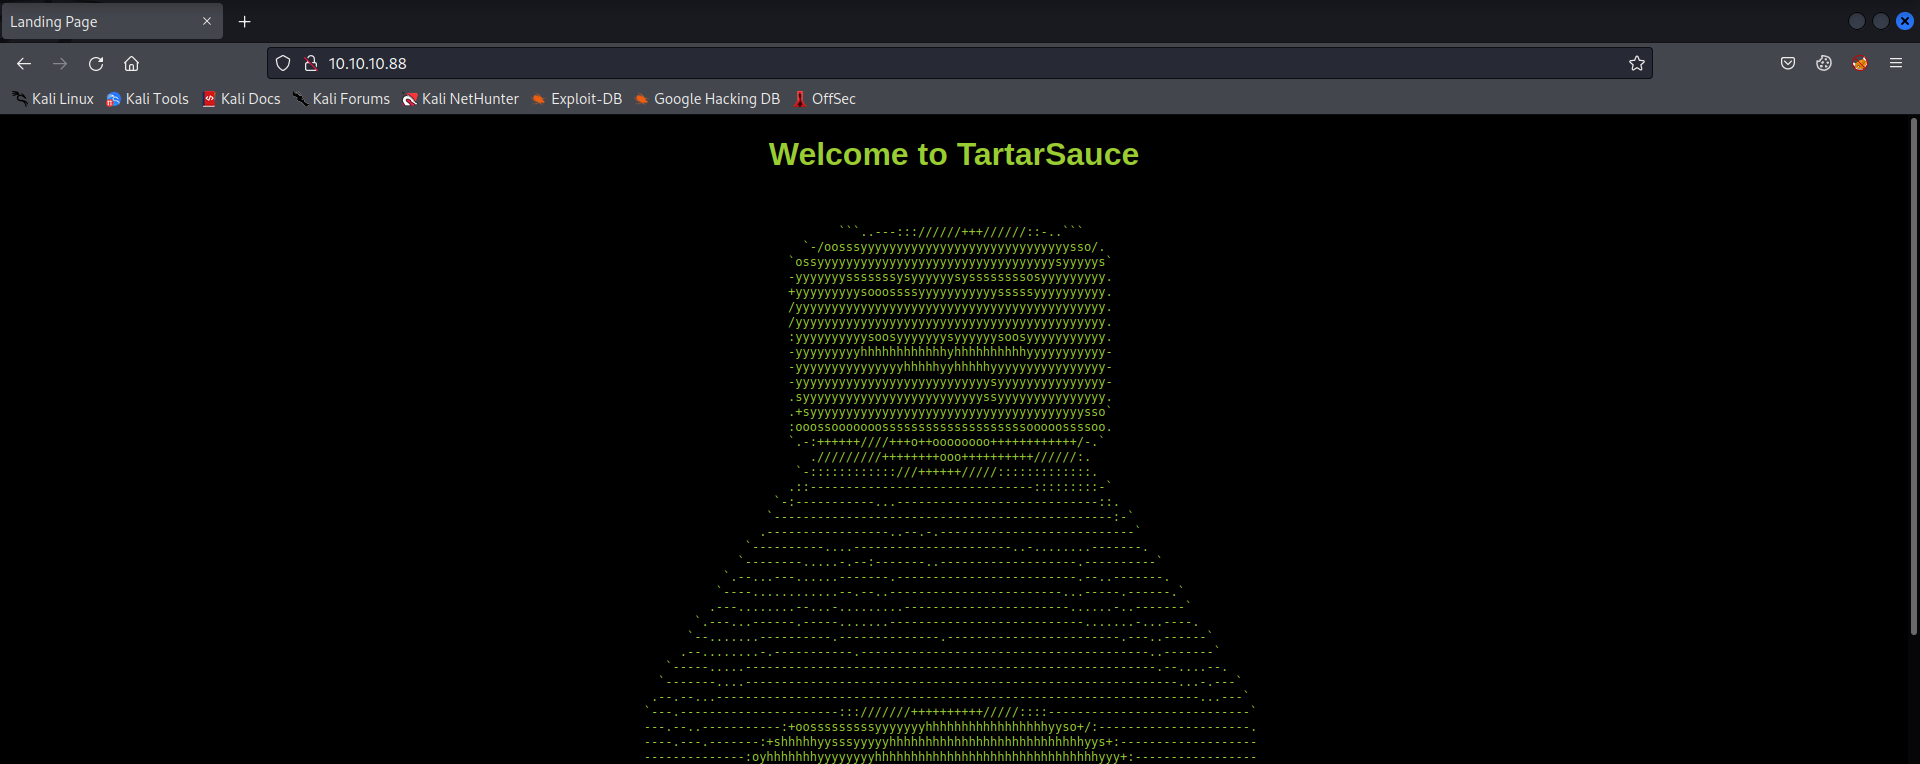Image resolution: width=1920 pixels, height=764 pixels.
Task: Click the Welcome to TartarSauce heading
Action: (954, 154)
